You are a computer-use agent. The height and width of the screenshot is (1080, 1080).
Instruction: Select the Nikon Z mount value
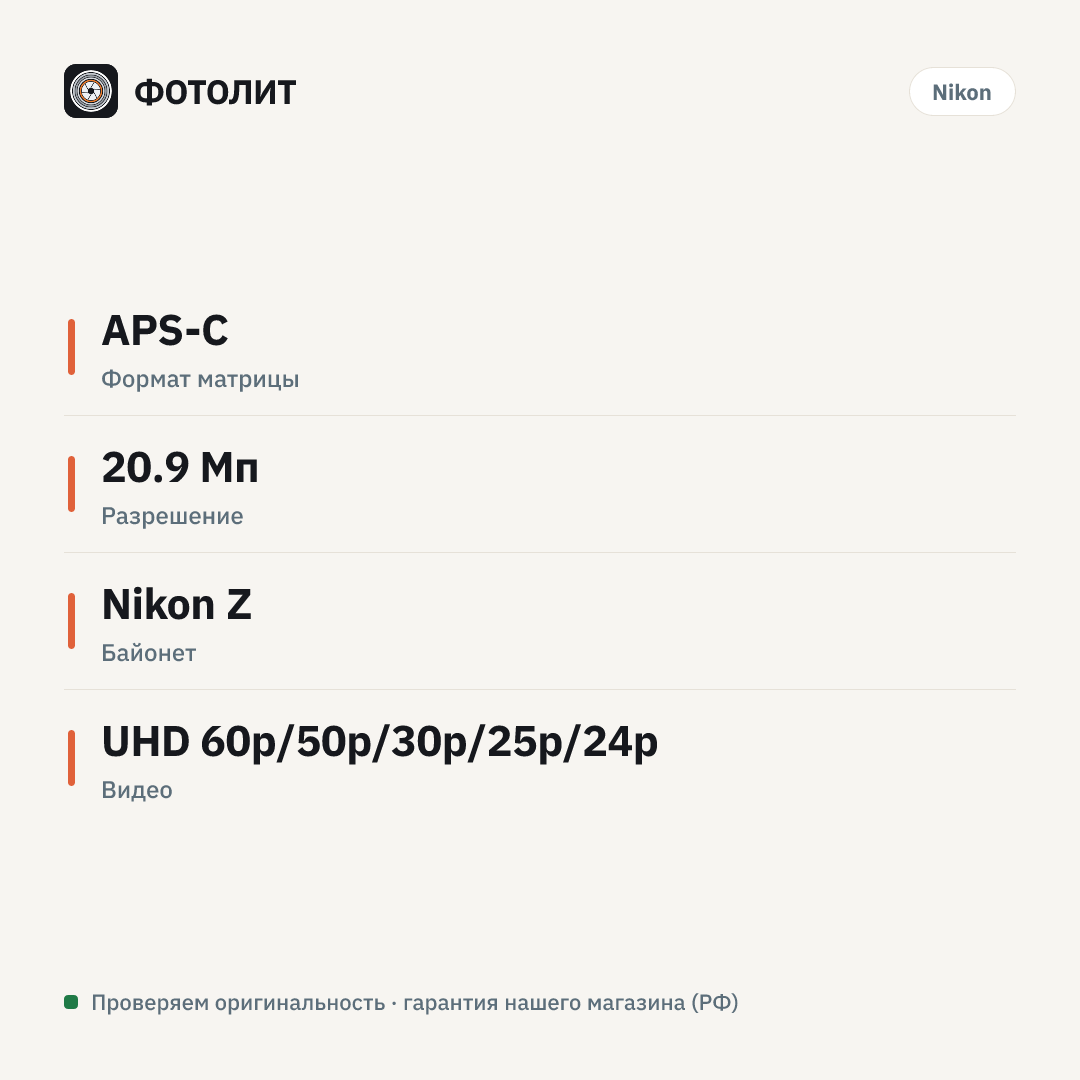176,604
